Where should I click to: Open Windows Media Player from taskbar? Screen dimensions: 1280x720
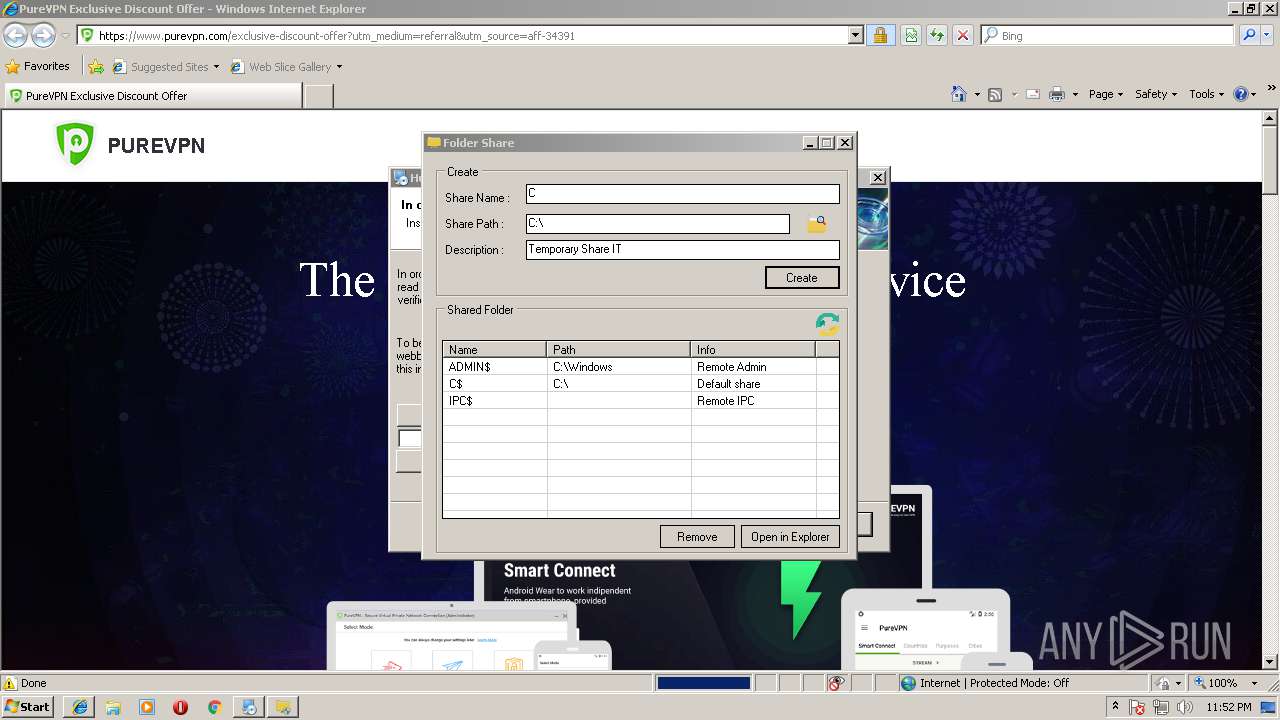pyautogui.click(x=147, y=707)
